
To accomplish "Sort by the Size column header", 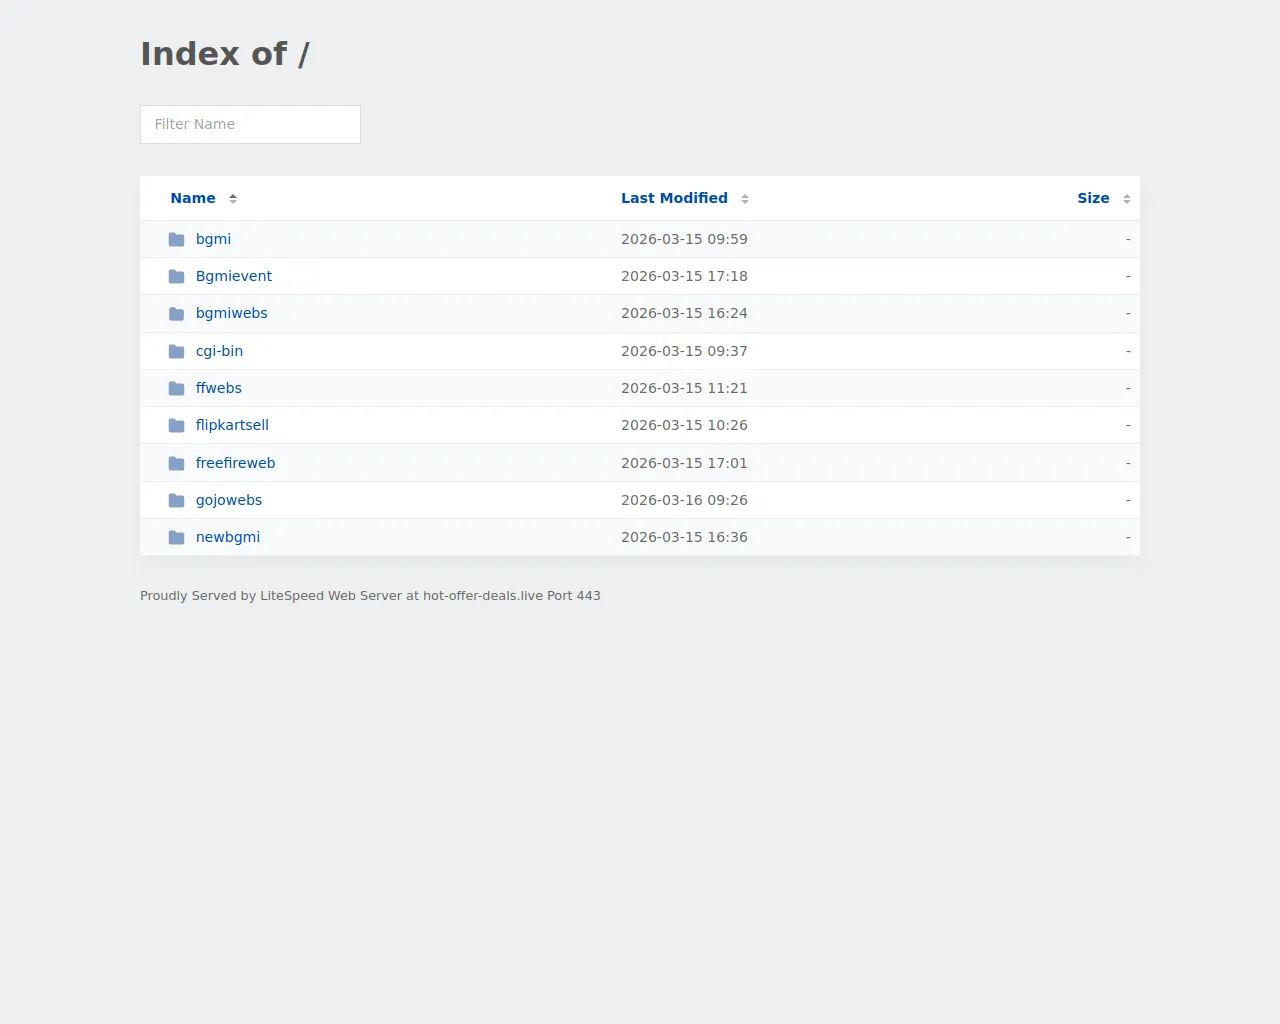I will tap(1093, 198).
